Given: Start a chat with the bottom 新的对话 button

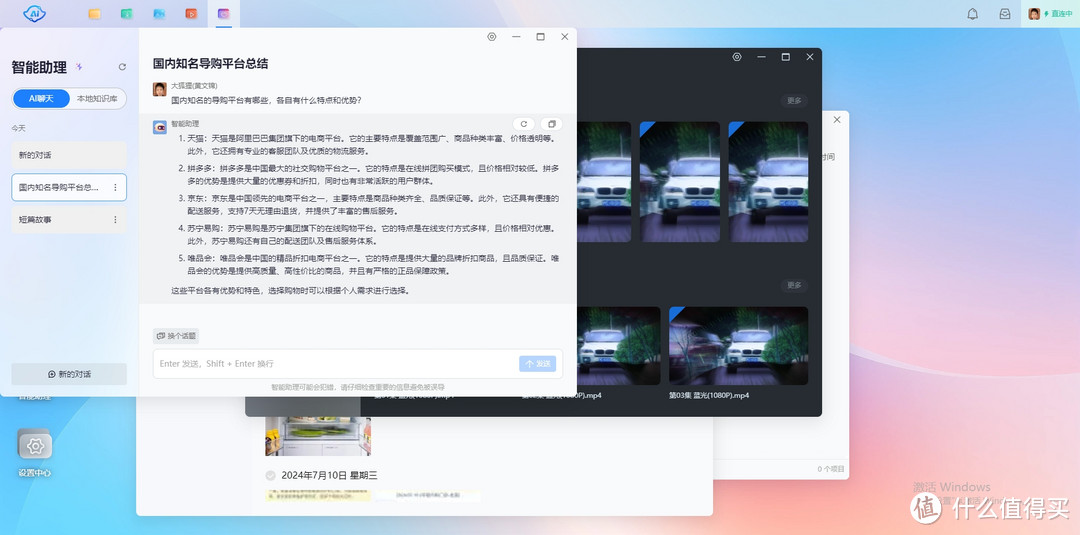Looking at the screenshot, I should pos(69,374).
